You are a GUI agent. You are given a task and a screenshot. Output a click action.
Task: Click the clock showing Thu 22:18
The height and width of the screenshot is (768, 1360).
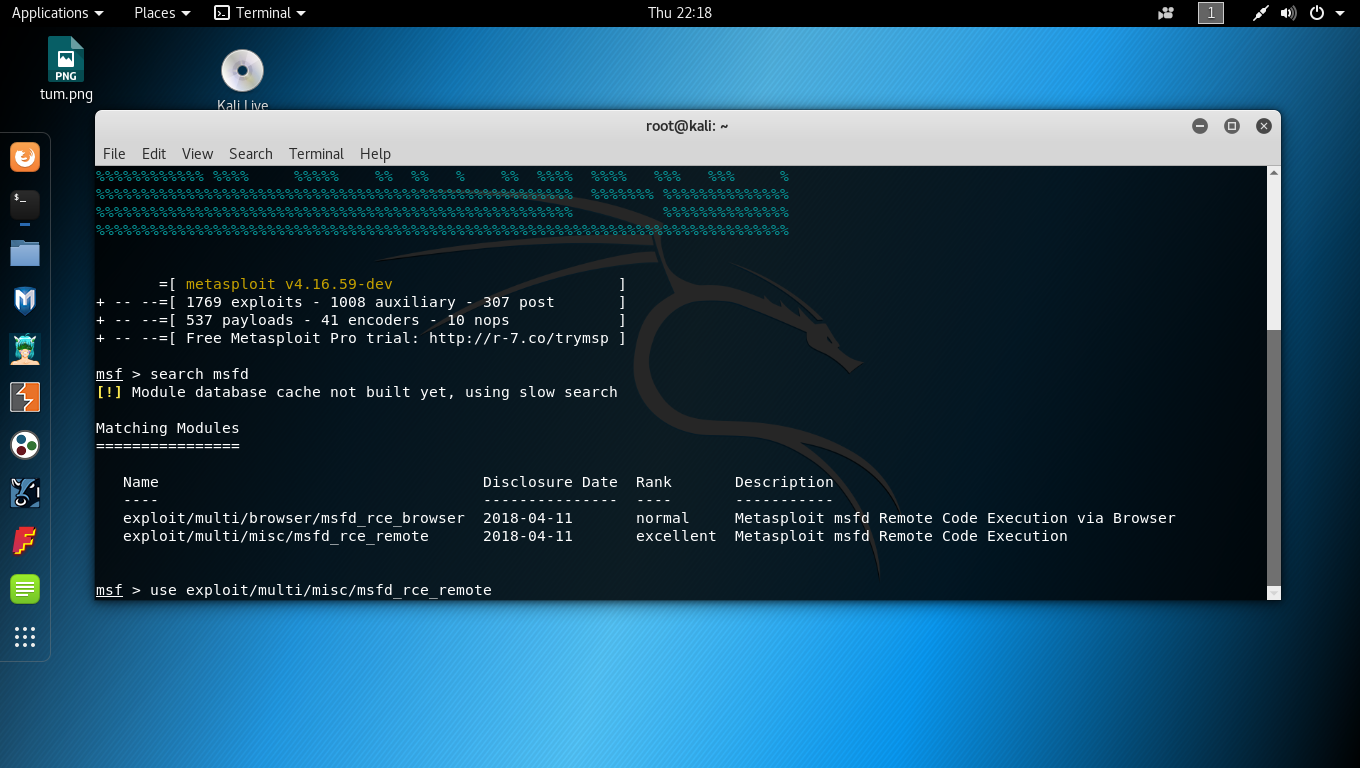click(680, 13)
